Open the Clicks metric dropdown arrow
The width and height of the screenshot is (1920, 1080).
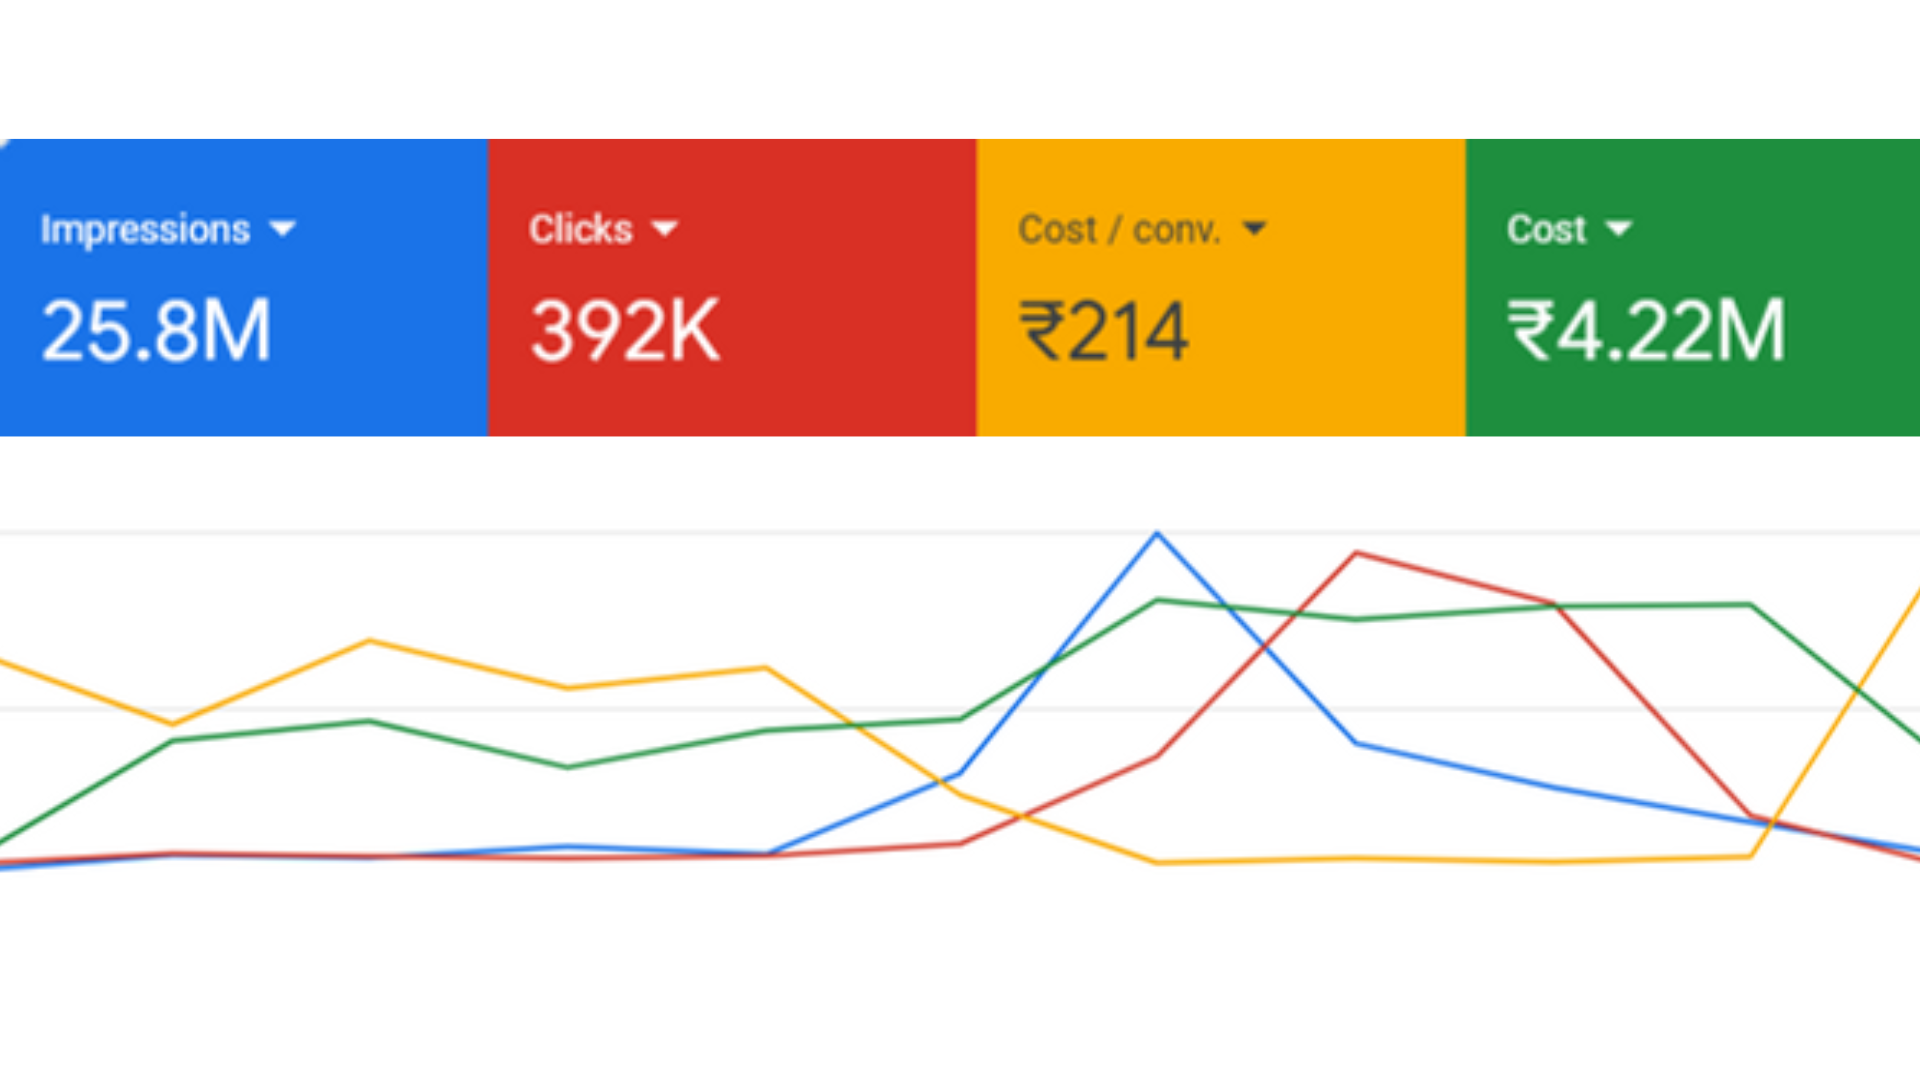coord(665,230)
